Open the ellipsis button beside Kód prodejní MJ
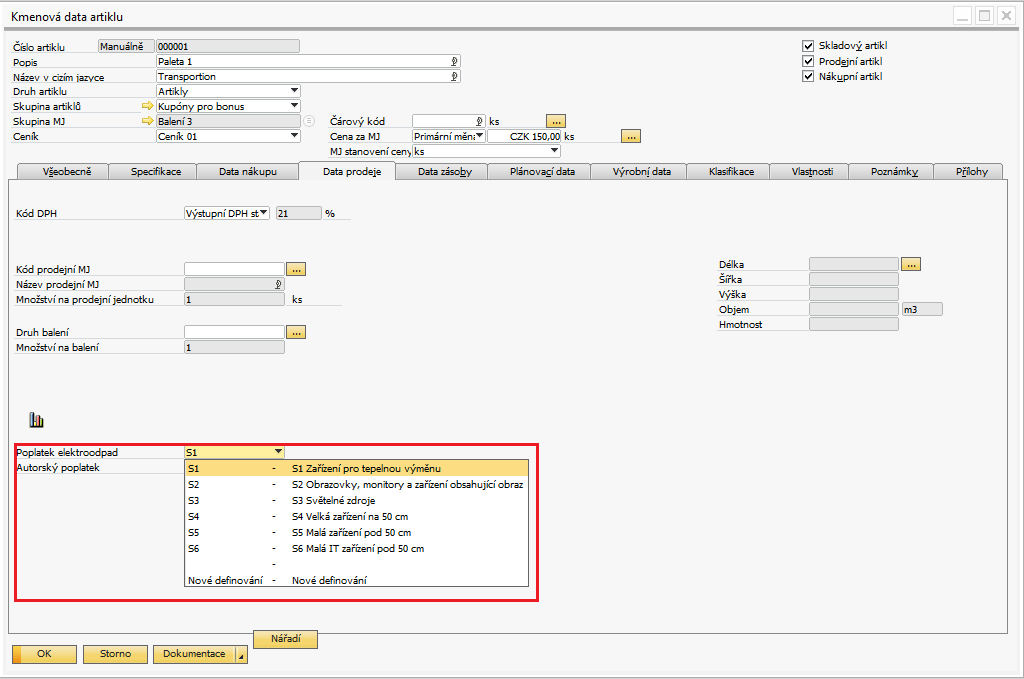The height and width of the screenshot is (679, 1024). pos(296,269)
